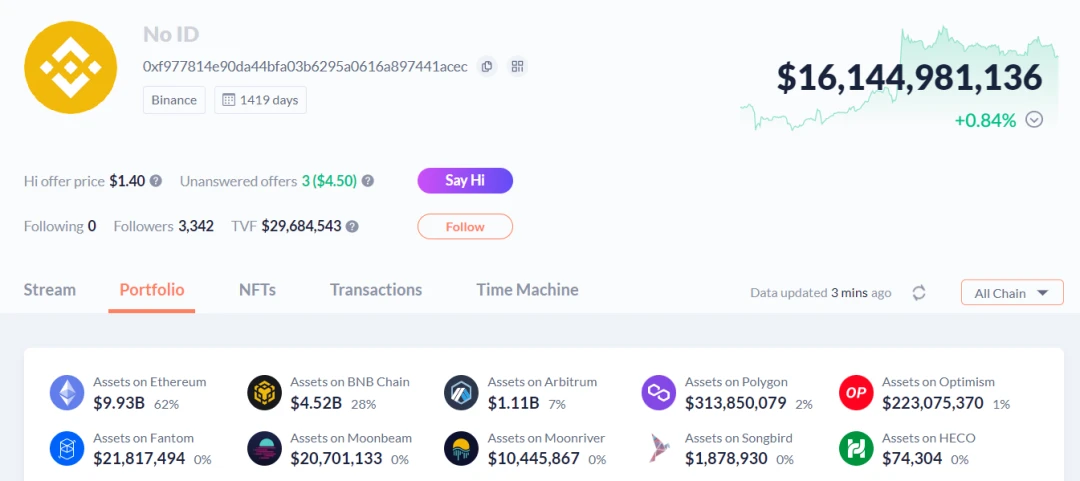Open the NFTs tab
1080x481 pixels.
point(257,290)
